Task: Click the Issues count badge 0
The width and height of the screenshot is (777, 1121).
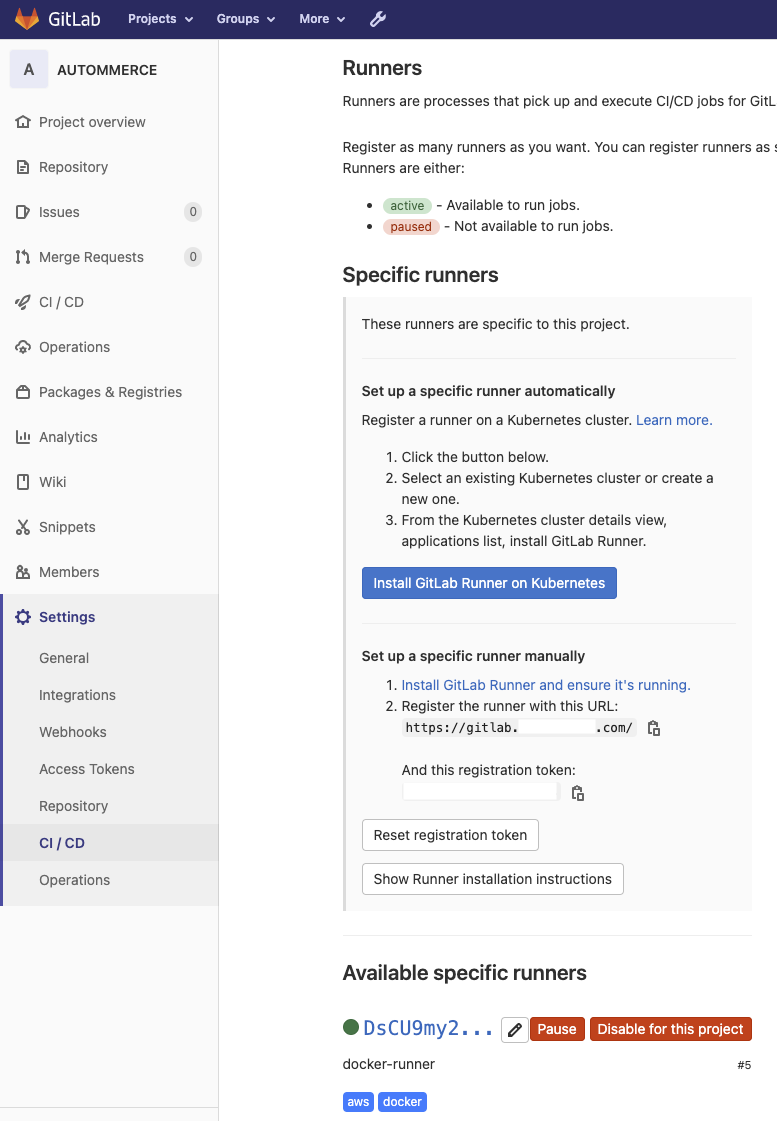Action: point(193,212)
